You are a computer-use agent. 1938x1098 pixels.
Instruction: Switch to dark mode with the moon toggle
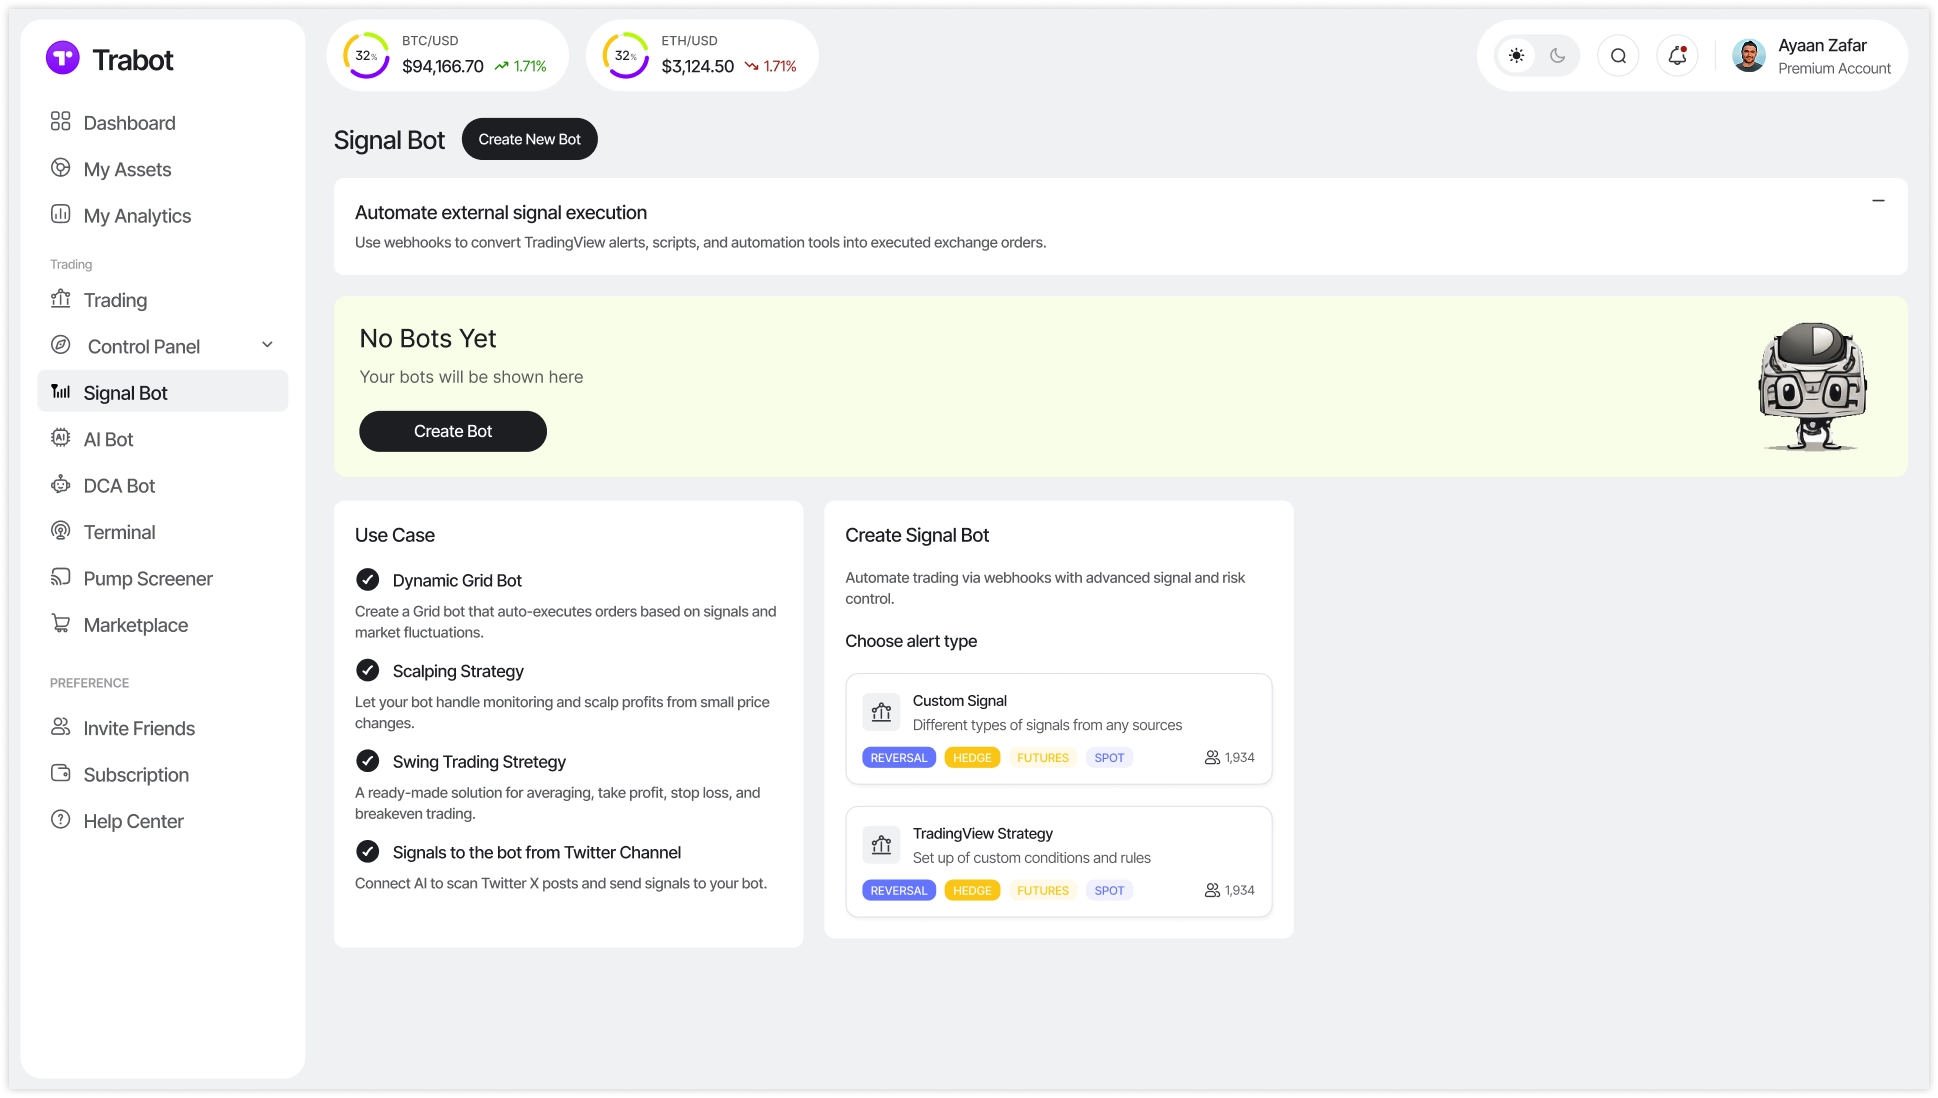click(x=1556, y=55)
